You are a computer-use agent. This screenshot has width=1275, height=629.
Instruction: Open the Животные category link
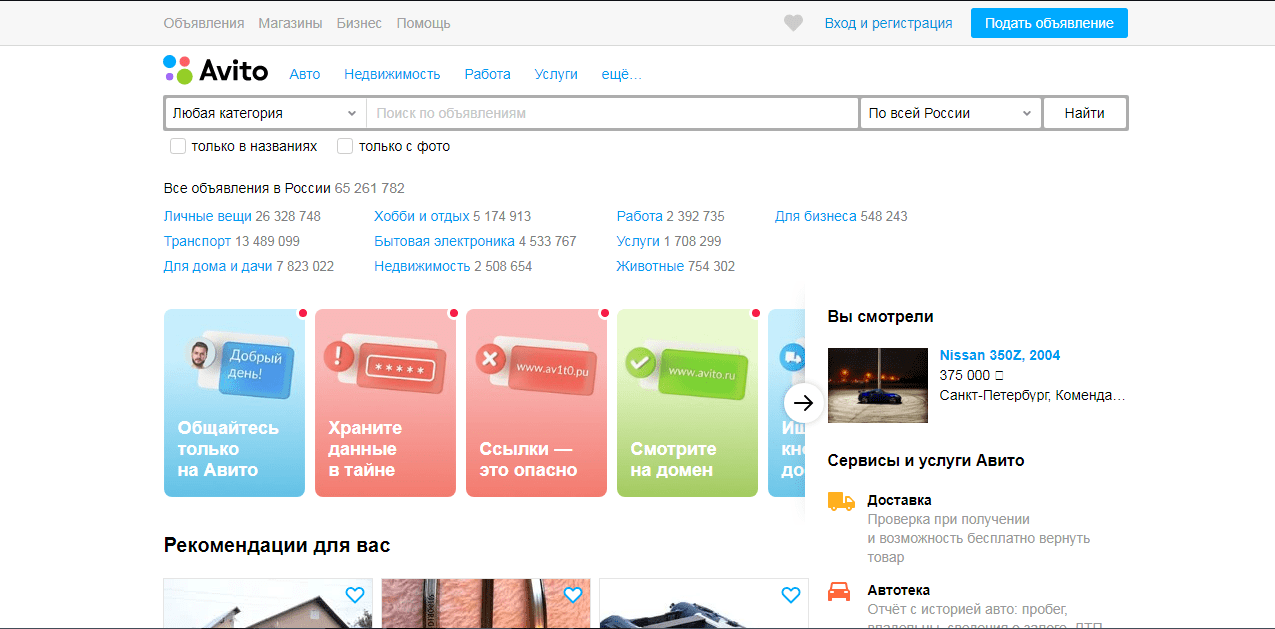click(650, 266)
